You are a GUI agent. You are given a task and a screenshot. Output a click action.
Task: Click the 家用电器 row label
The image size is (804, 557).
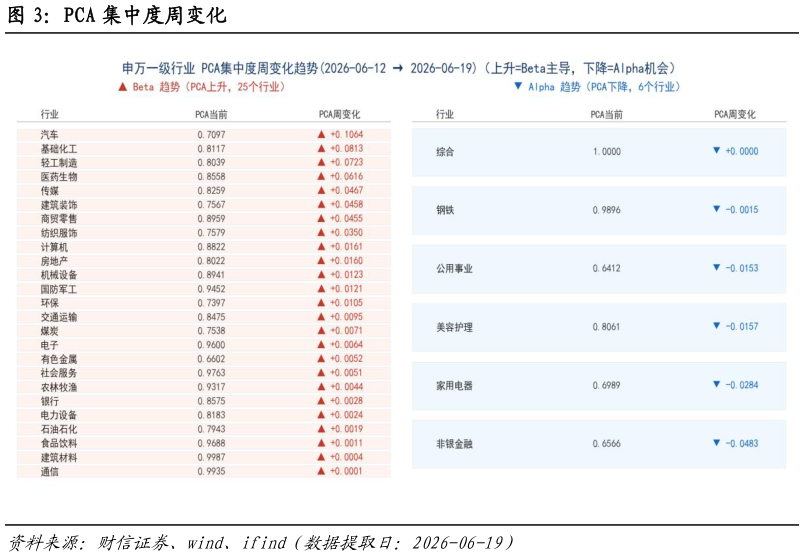click(454, 386)
